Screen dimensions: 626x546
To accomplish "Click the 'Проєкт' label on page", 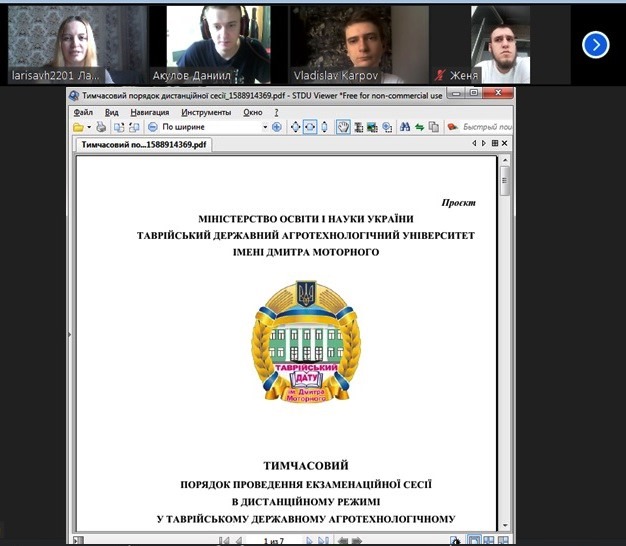I will (458, 203).
